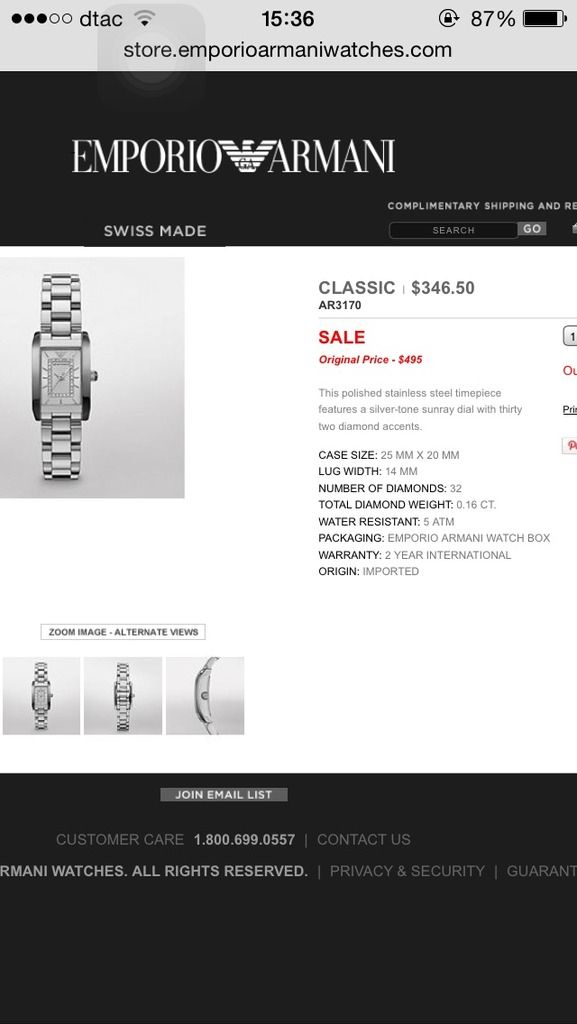577x1024 pixels.
Task: Select the side profile watch thumbnail
Action: 205,696
